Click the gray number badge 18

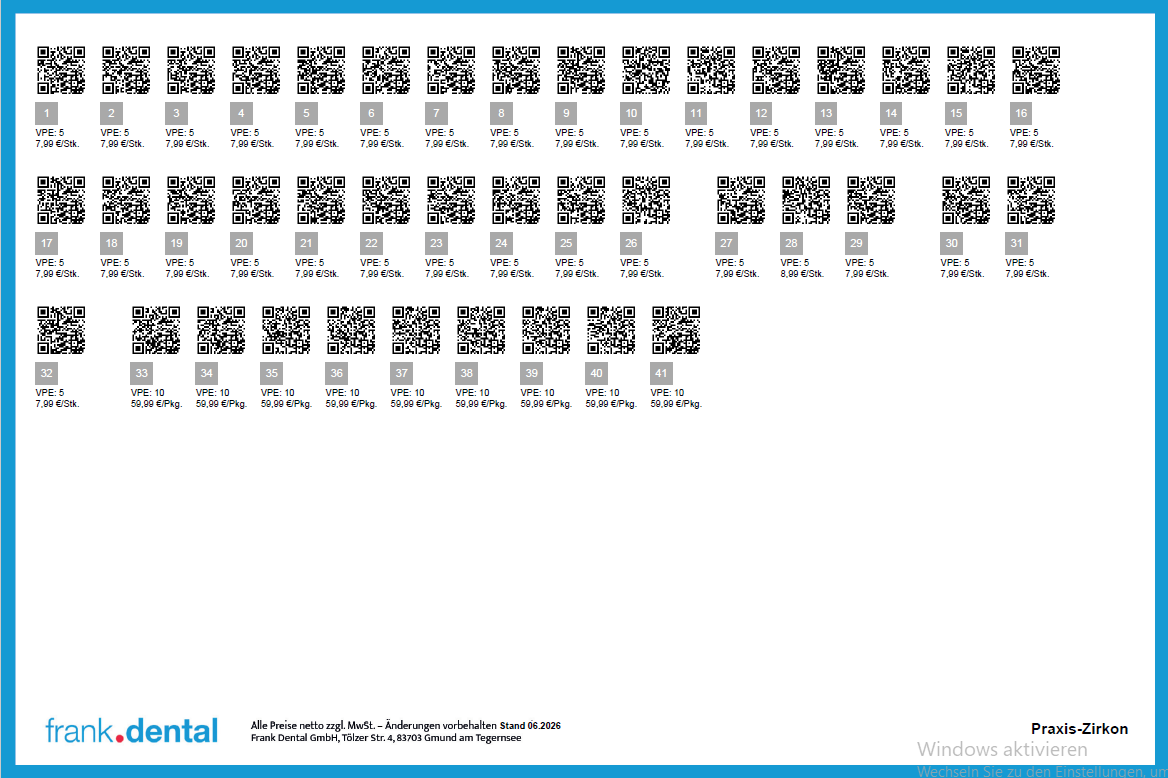click(x=111, y=243)
